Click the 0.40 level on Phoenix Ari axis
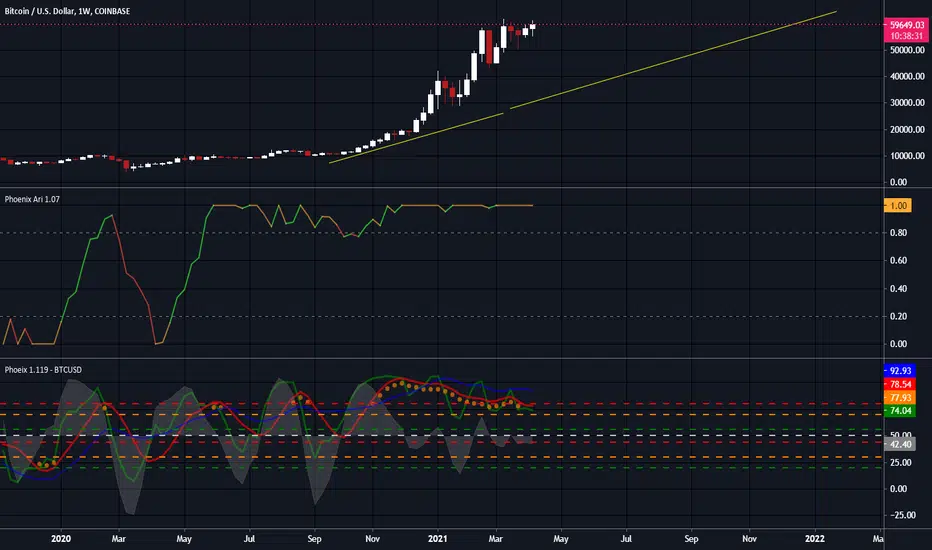Viewport: 932px width, 550px height. coord(899,288)
